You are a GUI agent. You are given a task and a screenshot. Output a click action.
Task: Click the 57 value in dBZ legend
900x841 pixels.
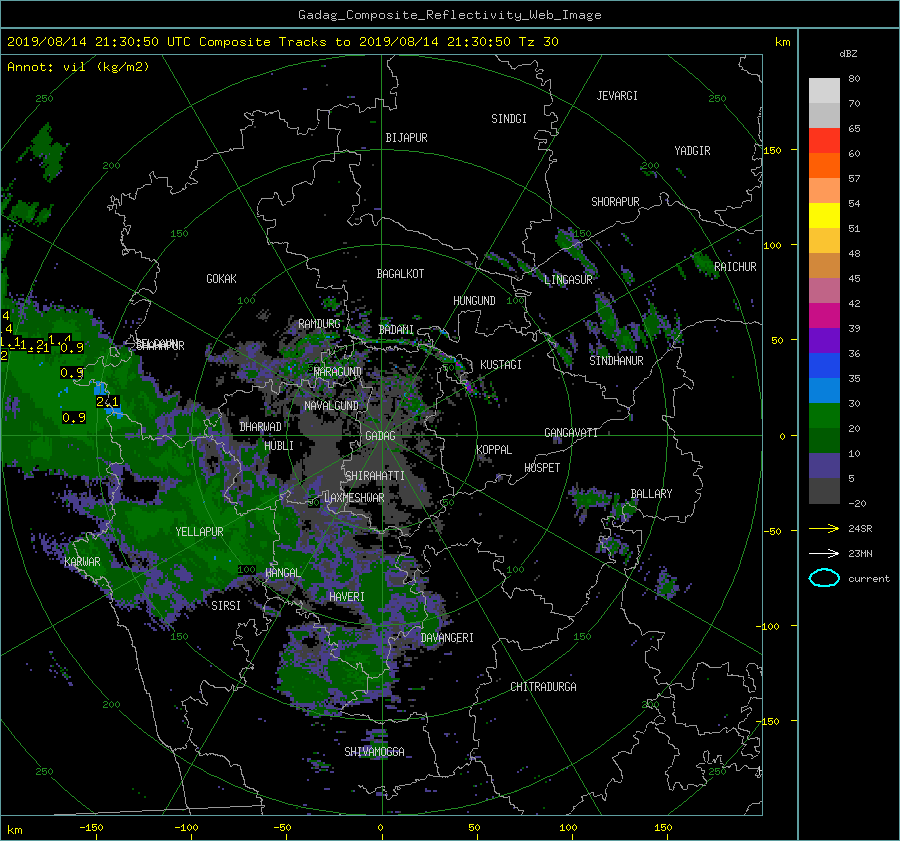pyautogui.click(x=854, y=179)
